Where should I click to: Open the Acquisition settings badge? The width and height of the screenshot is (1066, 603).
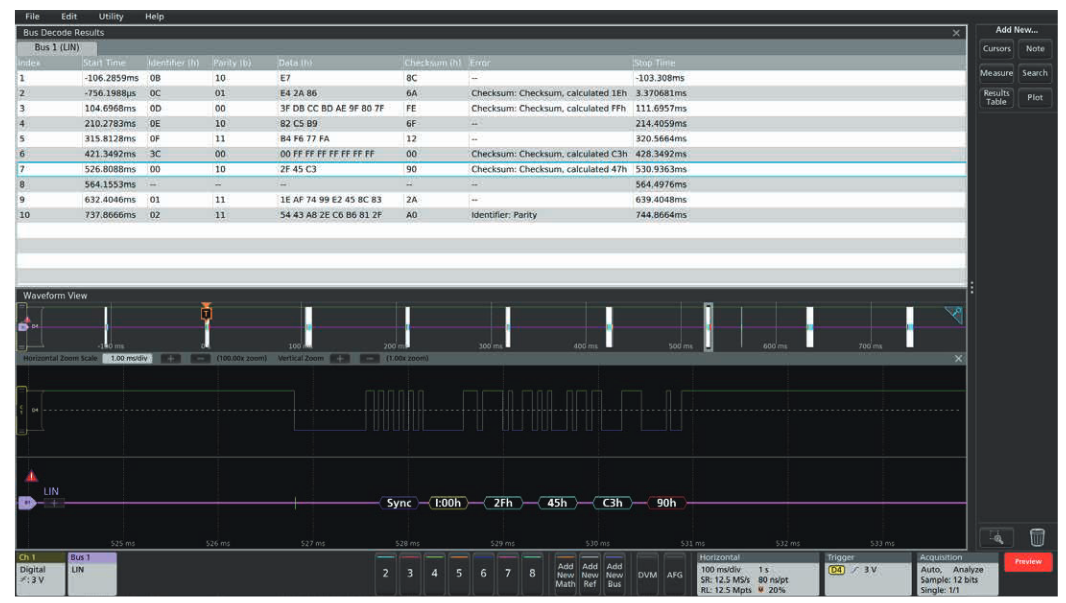957,571
